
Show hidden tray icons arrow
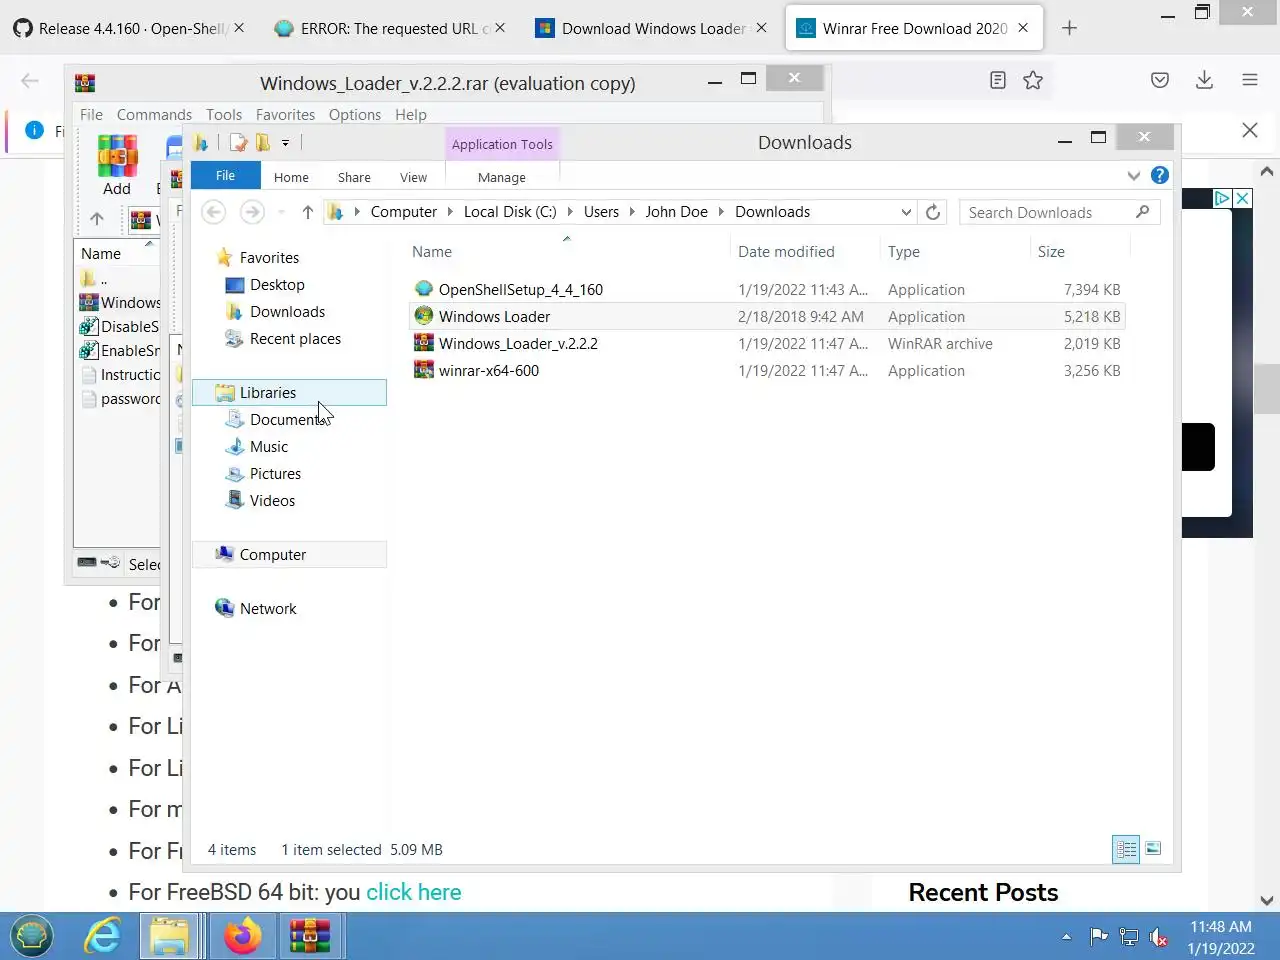click(x=1066, y=937)
